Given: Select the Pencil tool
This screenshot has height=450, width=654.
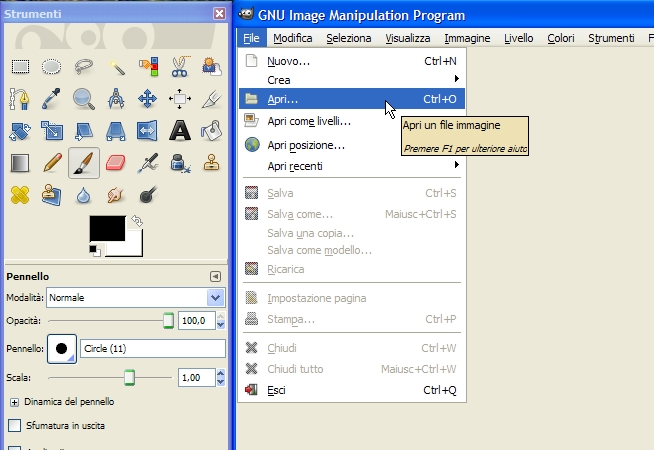Looking at the screenshot, I should coord(52,163).
